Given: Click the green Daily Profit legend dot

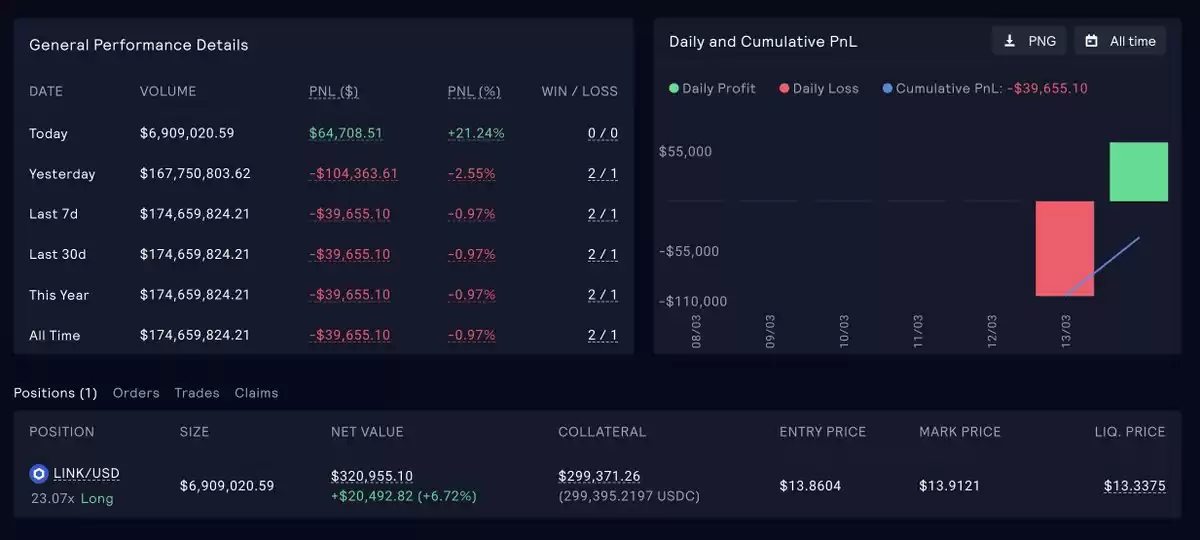Looking at the screenshot, I should coord(674,88).
